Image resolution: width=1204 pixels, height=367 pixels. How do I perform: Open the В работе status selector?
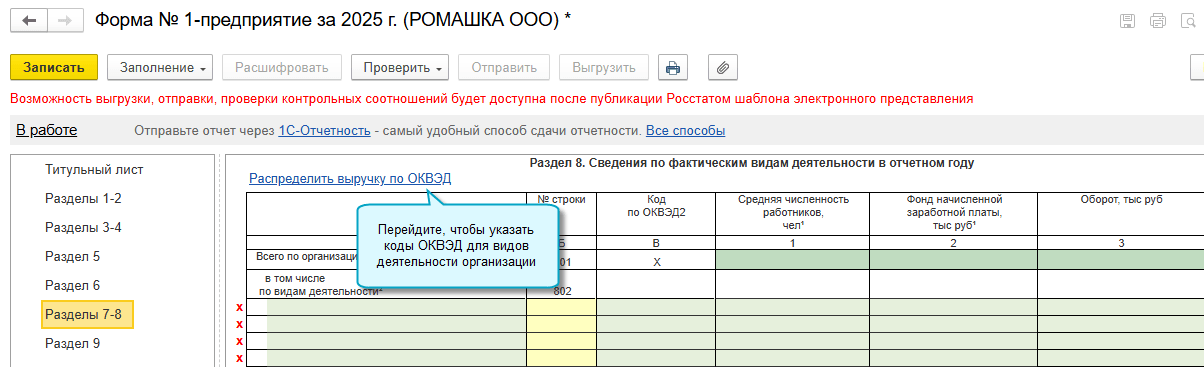point(47,130)
